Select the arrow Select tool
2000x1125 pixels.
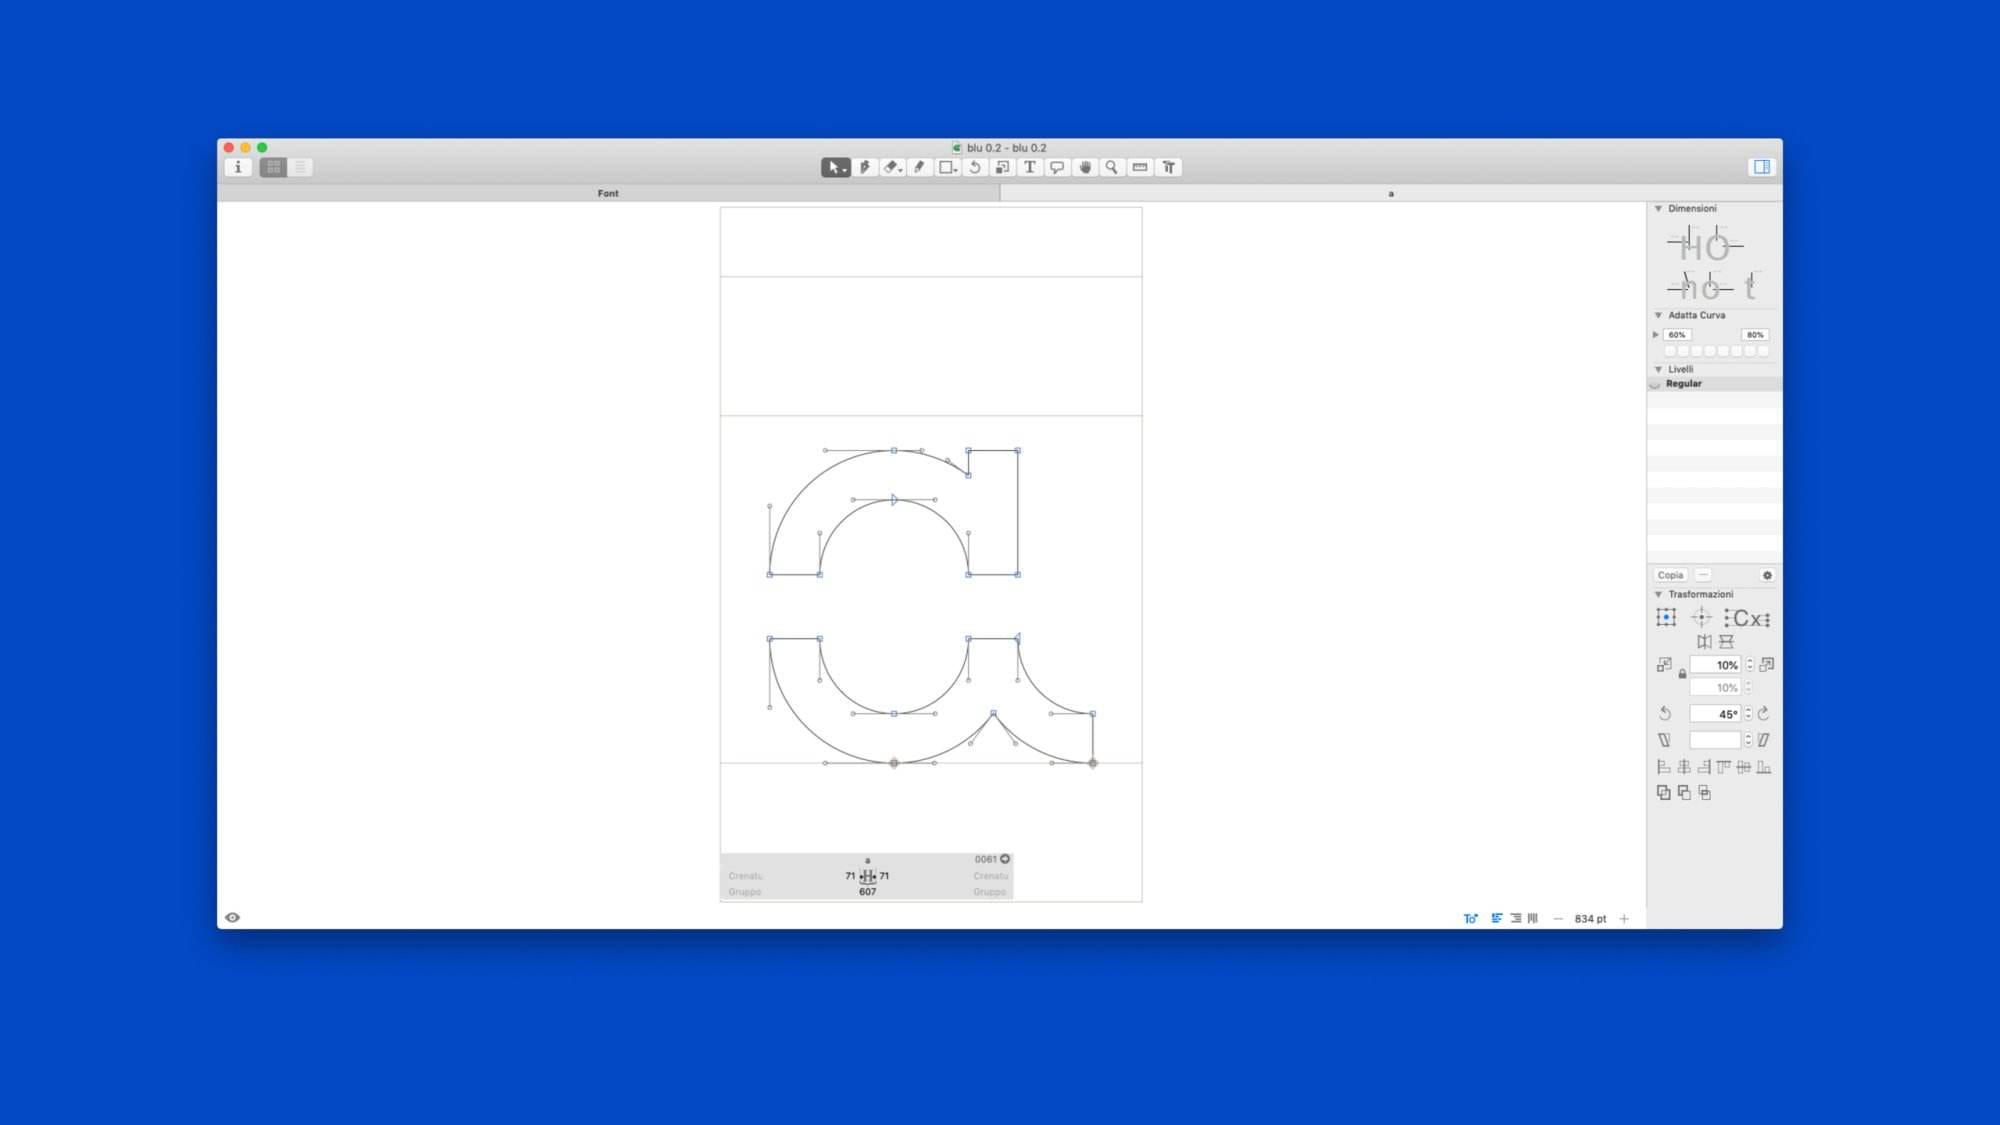click(x=835, y=168)
